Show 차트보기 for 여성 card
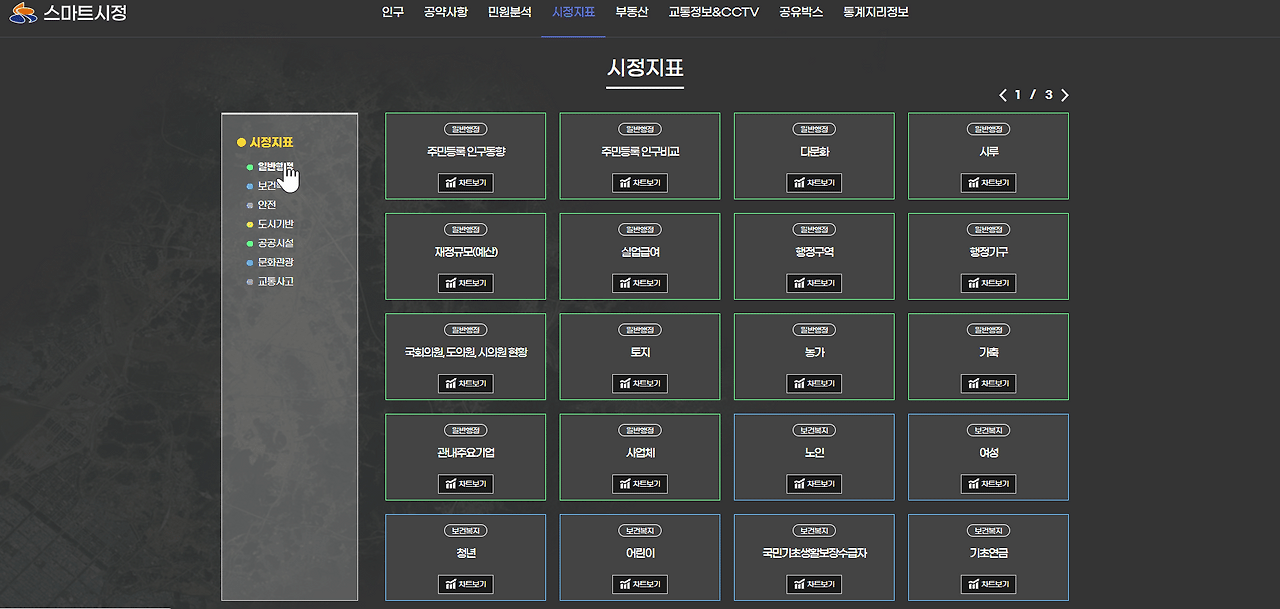Viewport: 1280px width, 609px height. [988, 484]
